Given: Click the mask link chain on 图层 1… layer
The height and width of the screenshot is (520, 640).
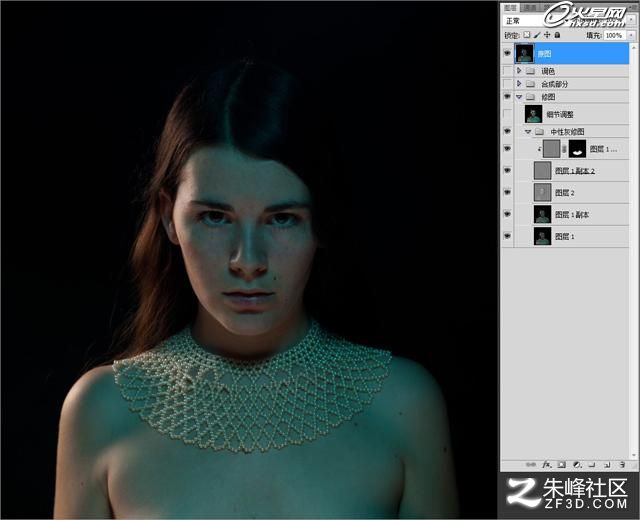Looking at the screenshot, I should 564,149.
